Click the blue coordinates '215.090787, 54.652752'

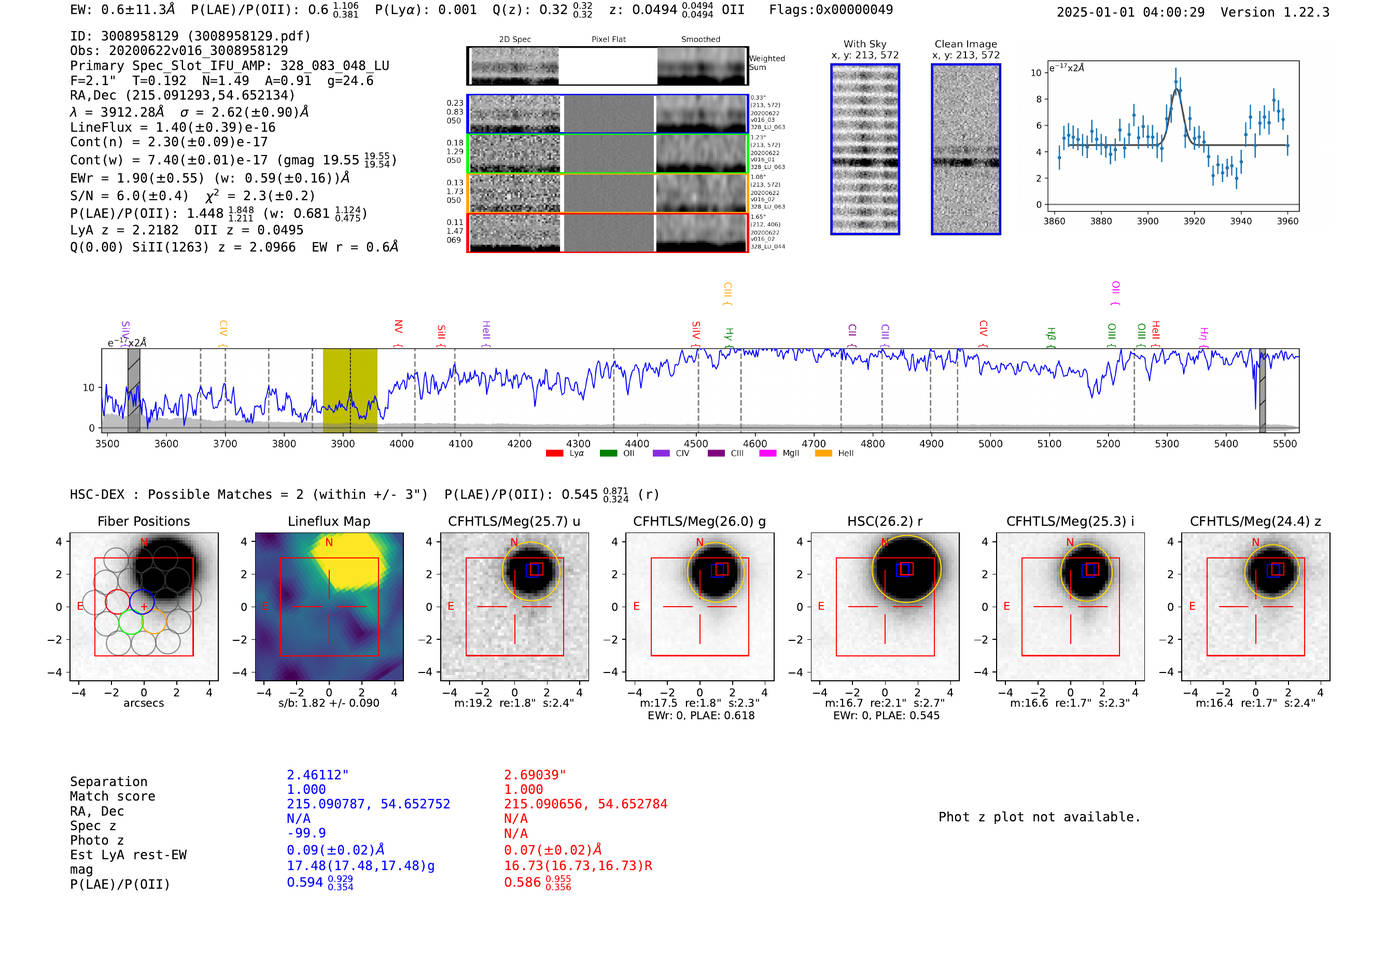point(369,804)
